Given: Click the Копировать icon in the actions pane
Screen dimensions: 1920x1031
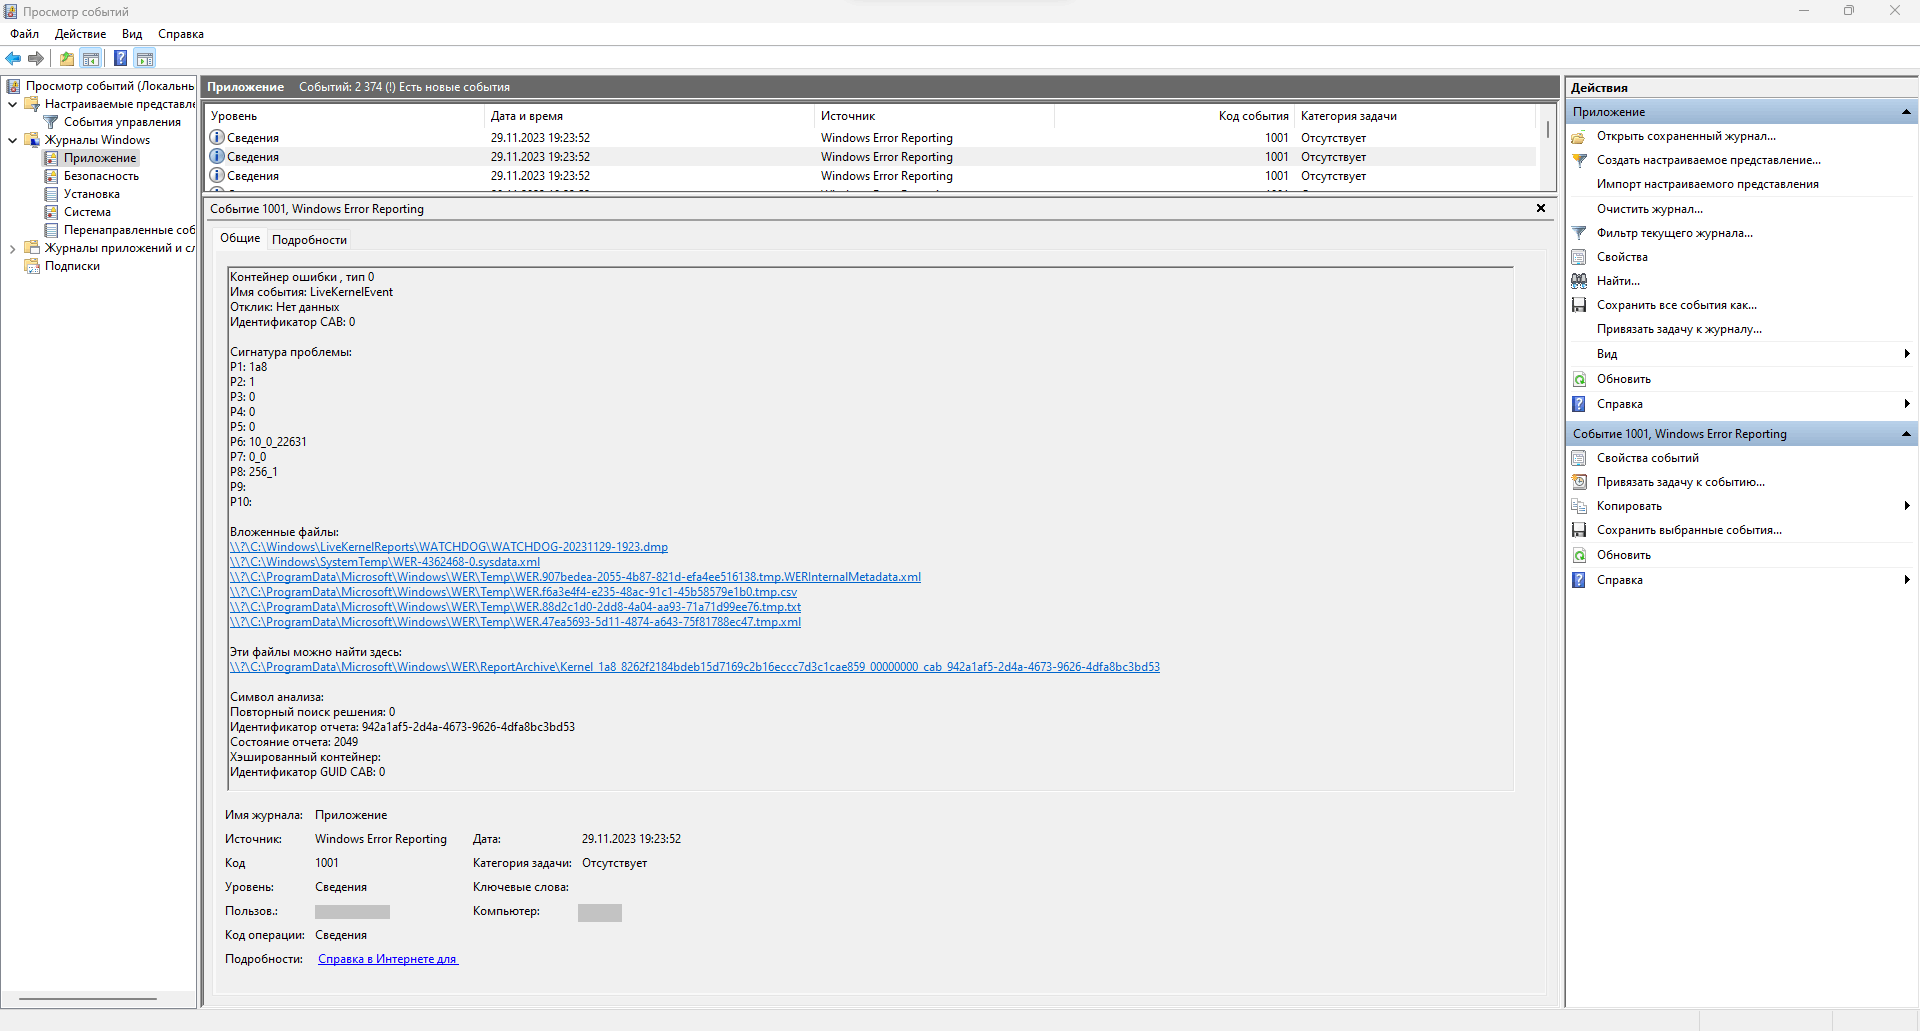Looking at the screenshot, I should coord(1579,506).
